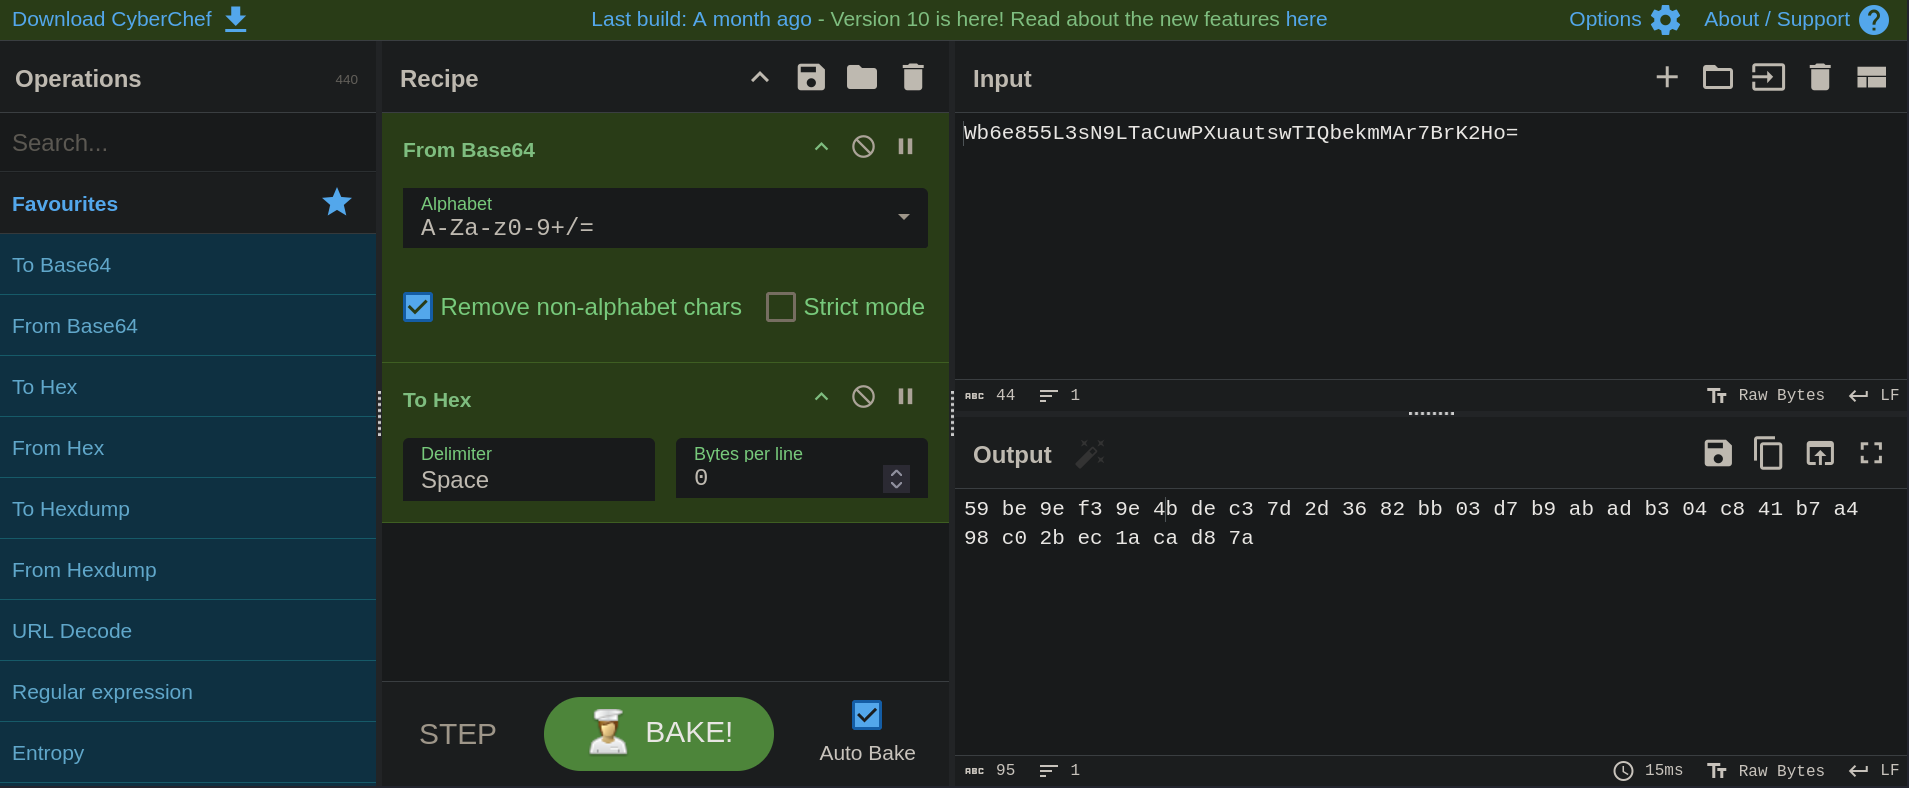Viewport: 1909px width, 788px height.
Task: Open the Delimiter Space dropdown
Action: 529,469
